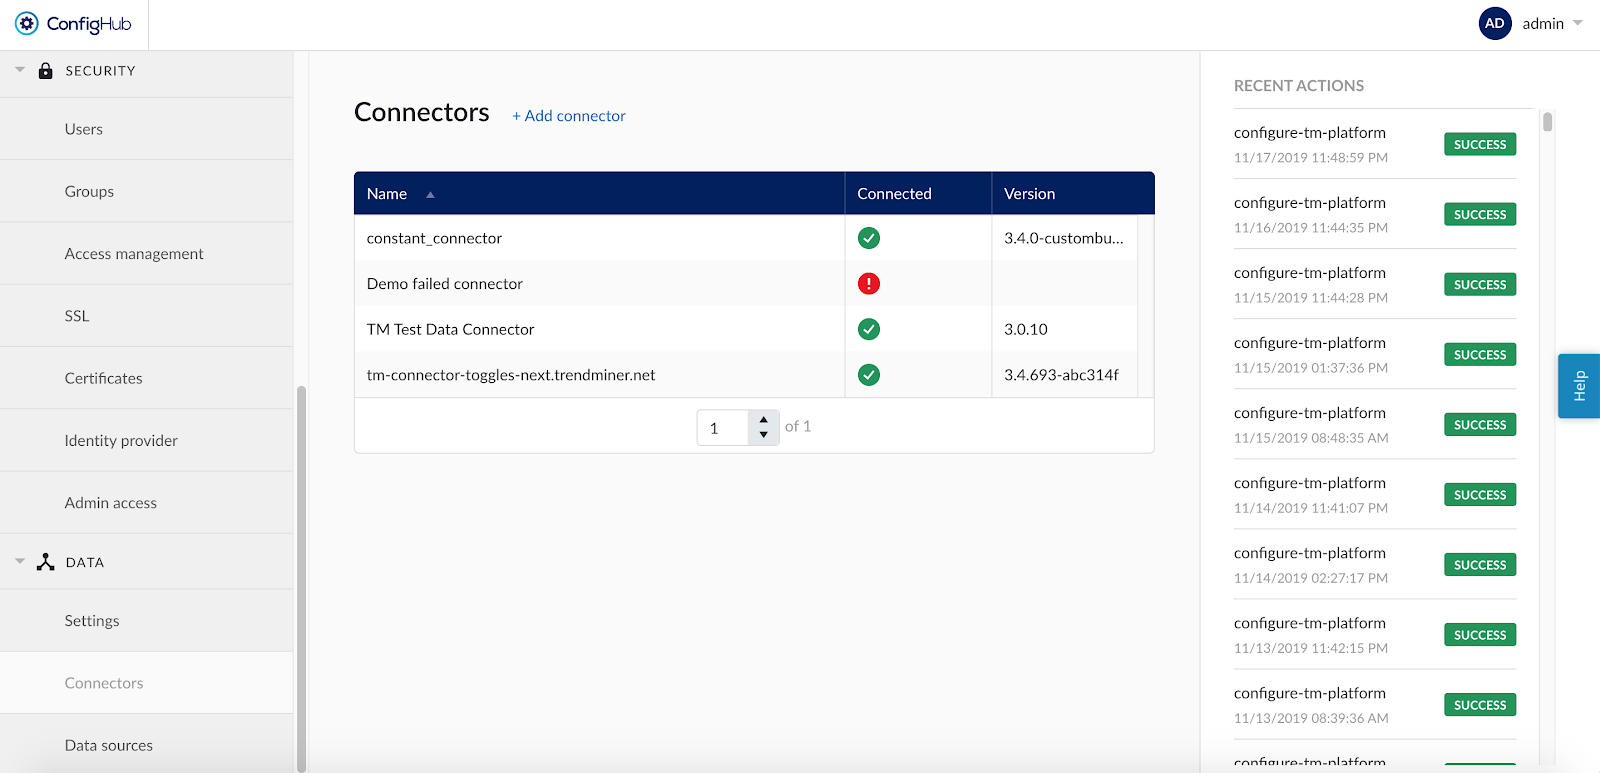Viewport: 1600px width, 773px height.
Task: Open Access management in sidebar
Action: [134, 254]
